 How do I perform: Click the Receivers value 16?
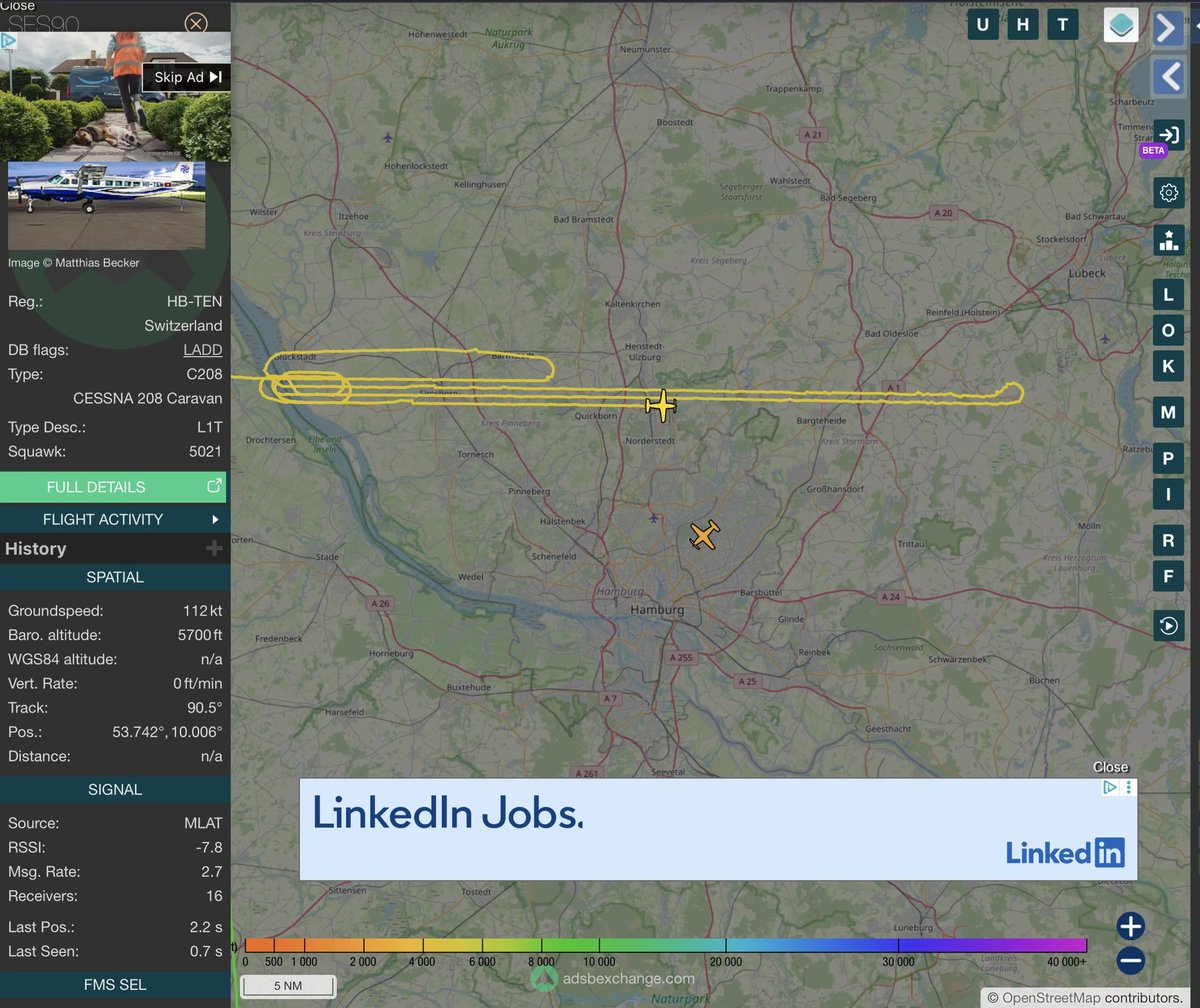point(214,895)
